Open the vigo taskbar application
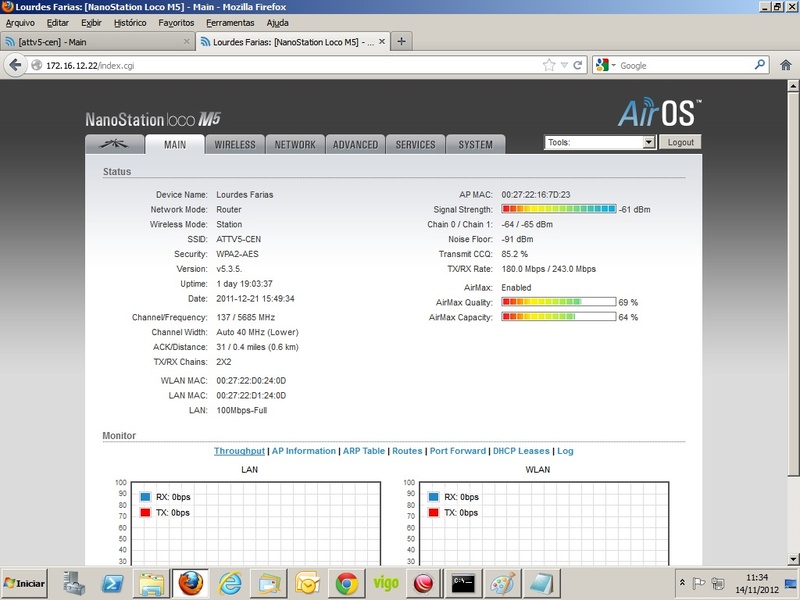This screenshot has width=800, height=600. tap(386, 583)
